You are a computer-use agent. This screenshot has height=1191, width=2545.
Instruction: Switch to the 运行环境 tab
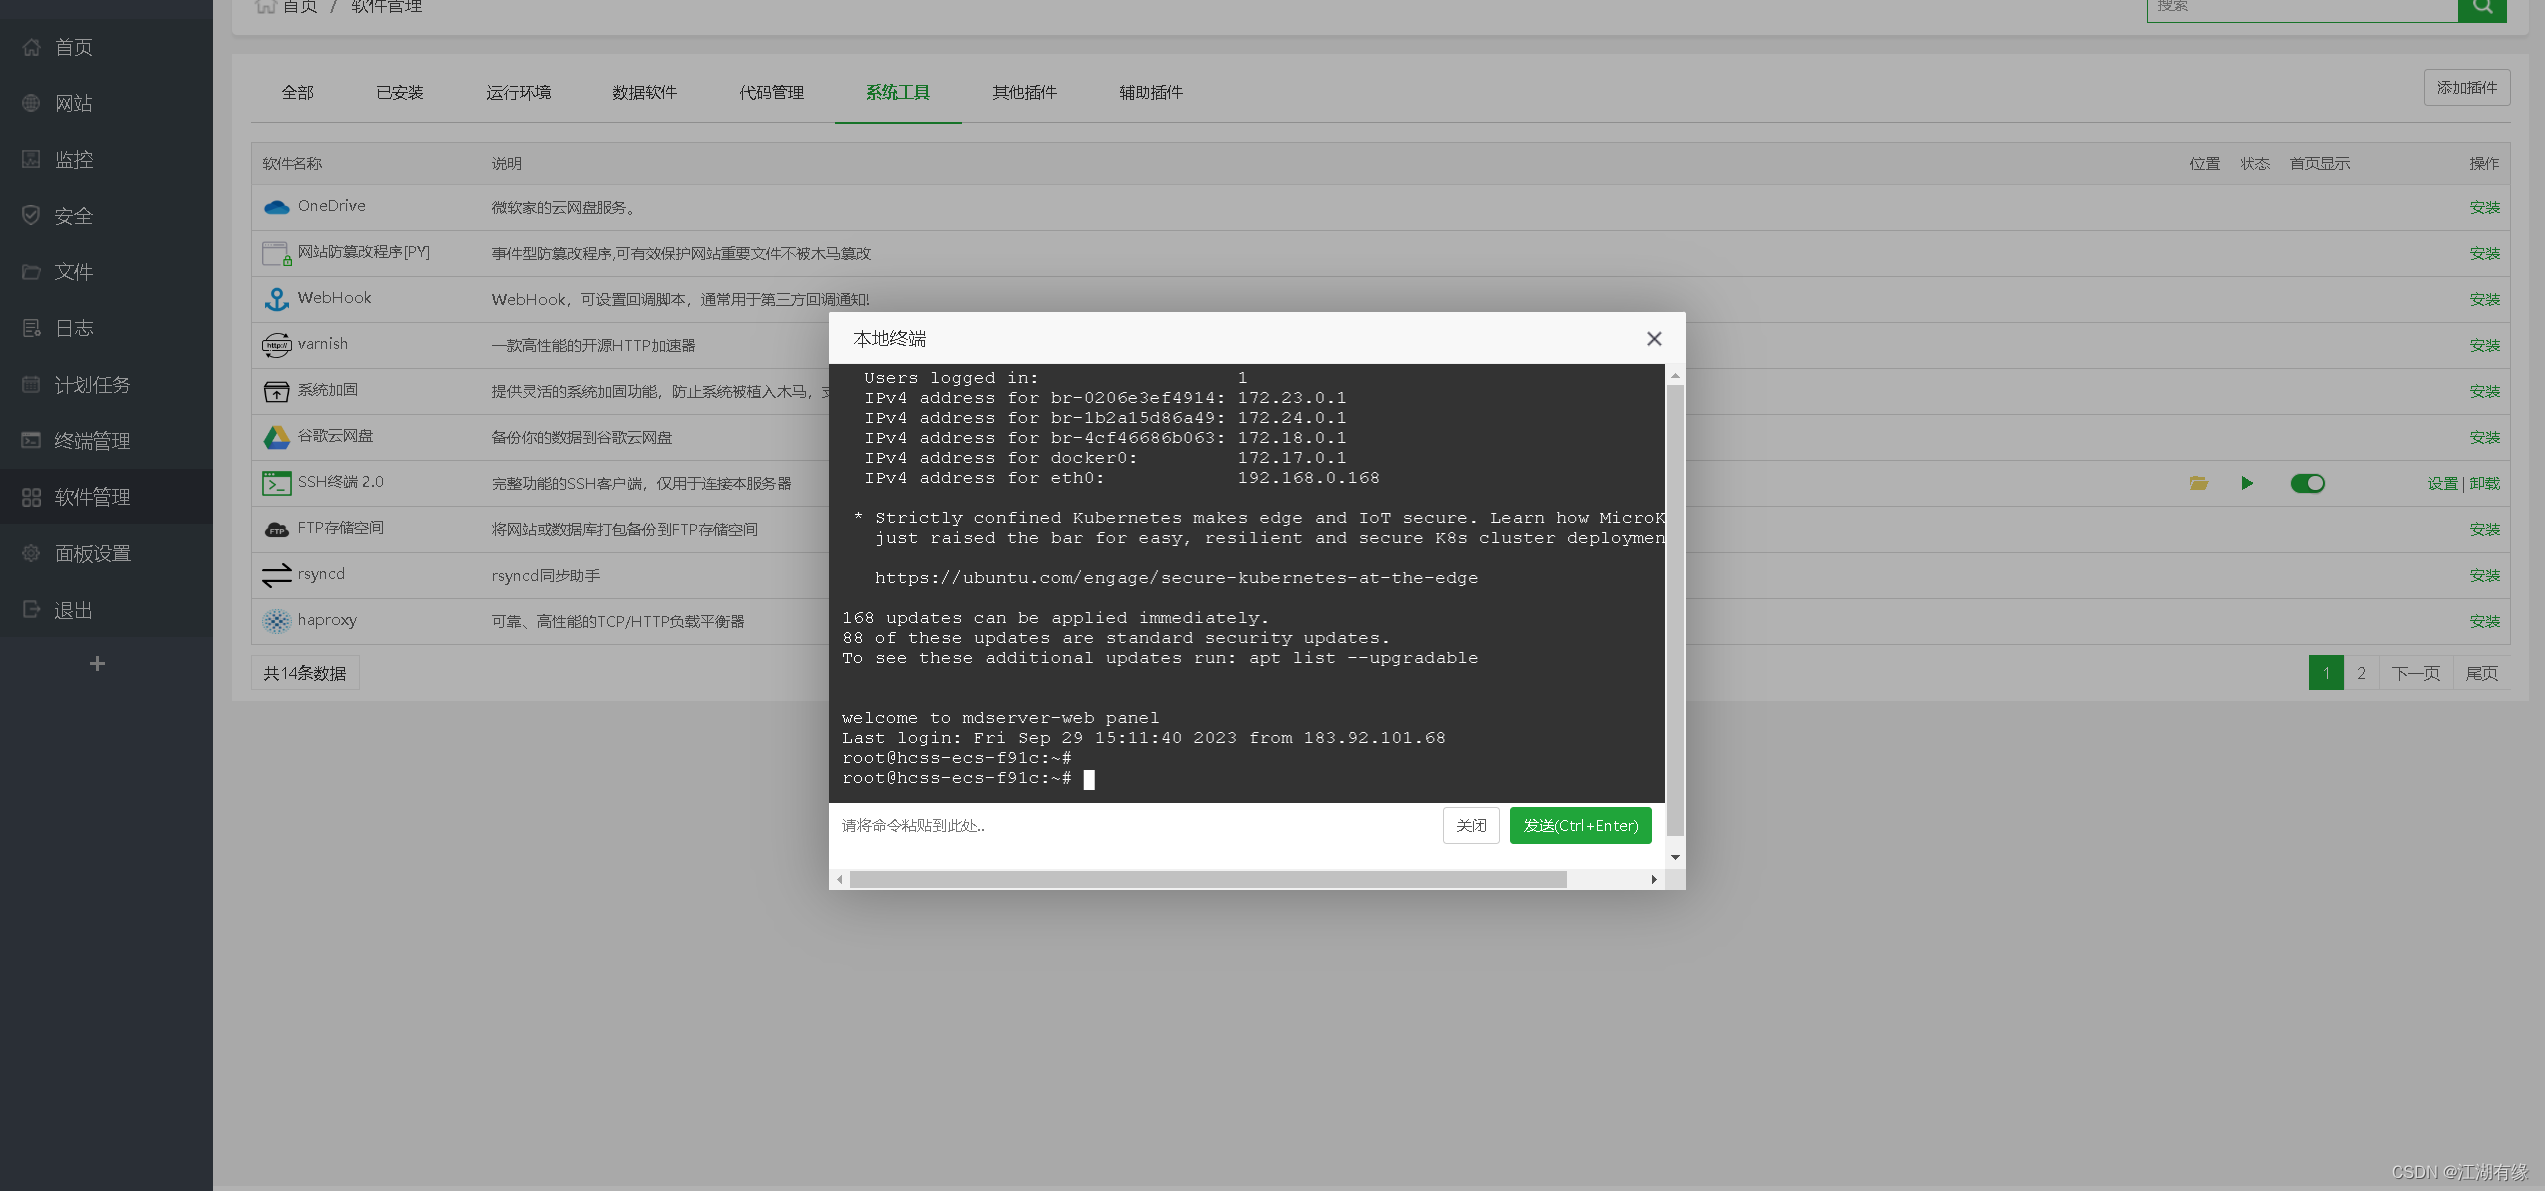(518, 93)
